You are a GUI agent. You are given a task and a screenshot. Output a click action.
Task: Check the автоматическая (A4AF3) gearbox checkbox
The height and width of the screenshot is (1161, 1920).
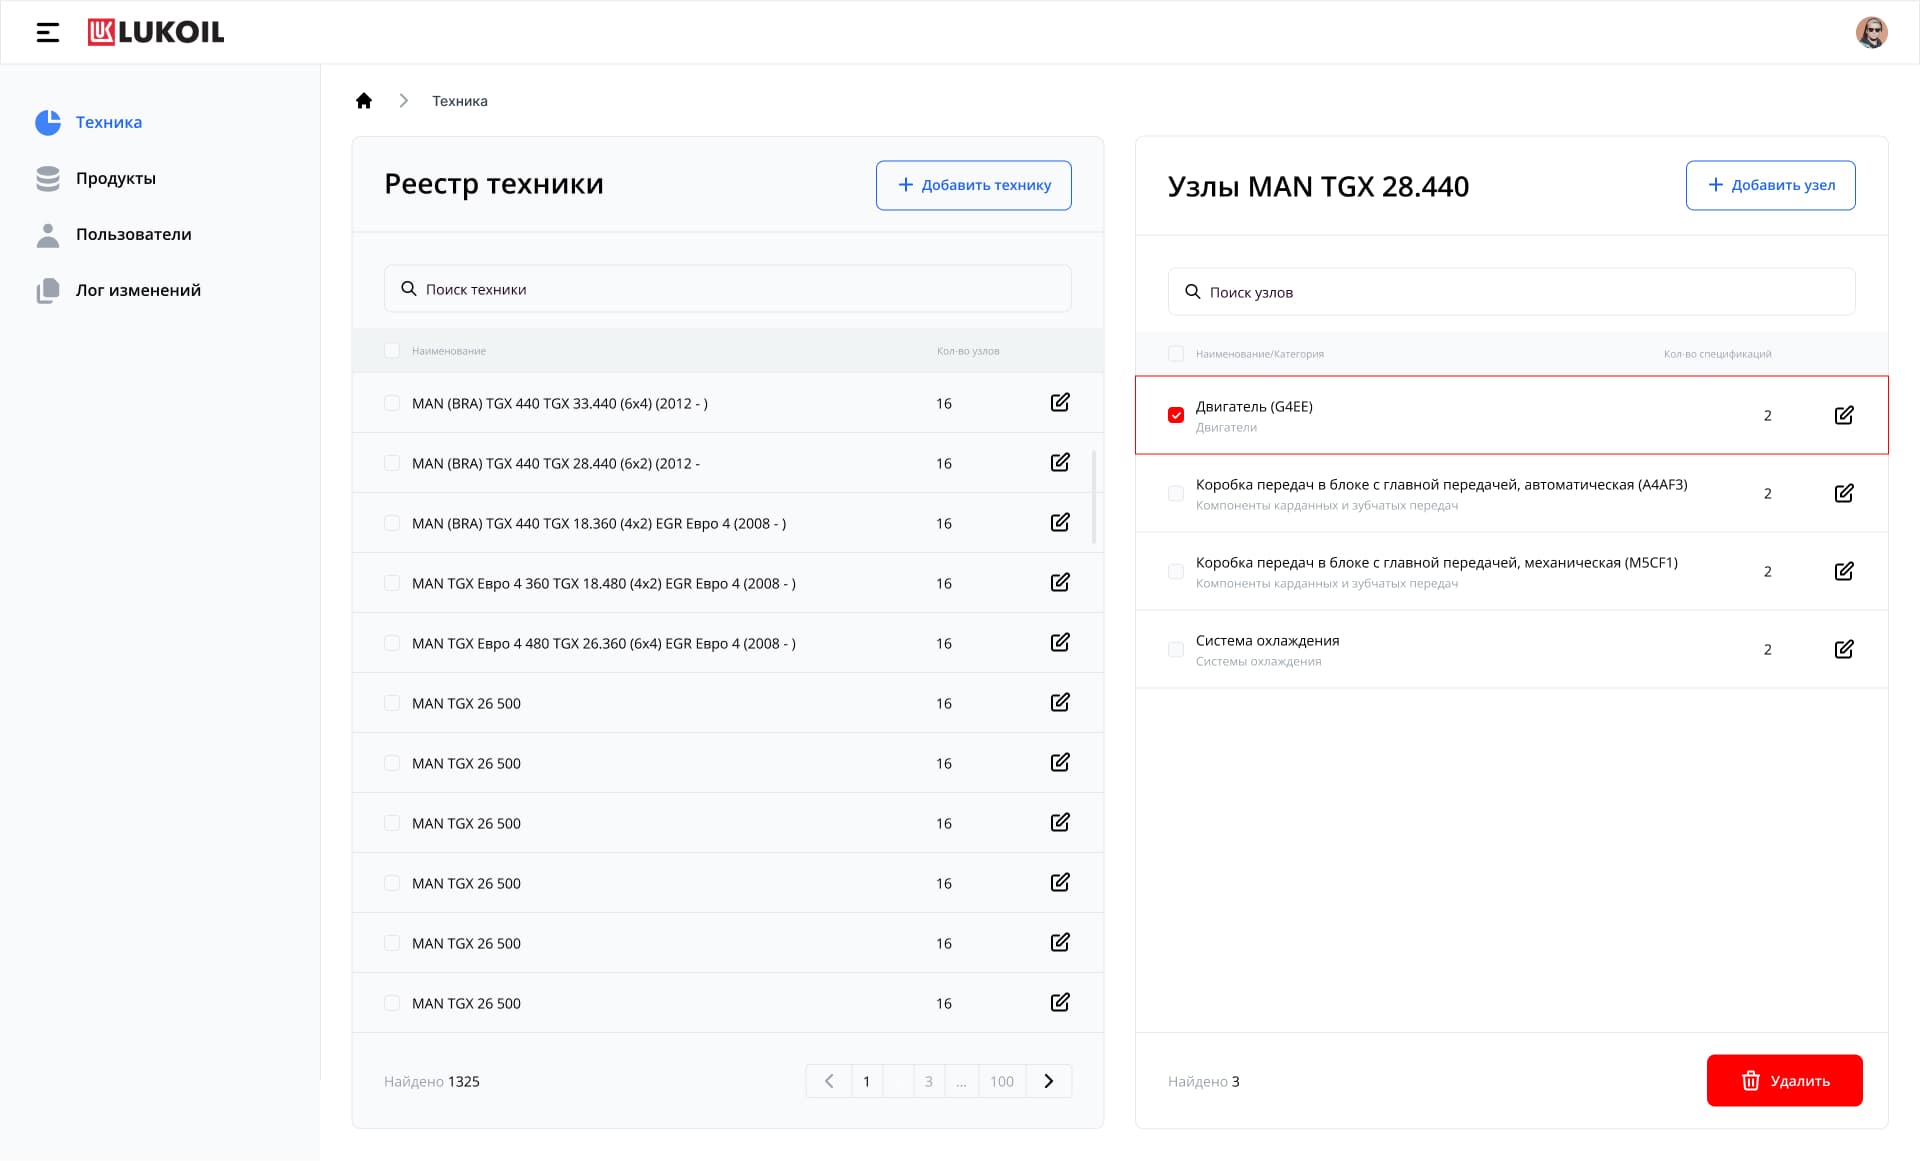point(1176,494)
